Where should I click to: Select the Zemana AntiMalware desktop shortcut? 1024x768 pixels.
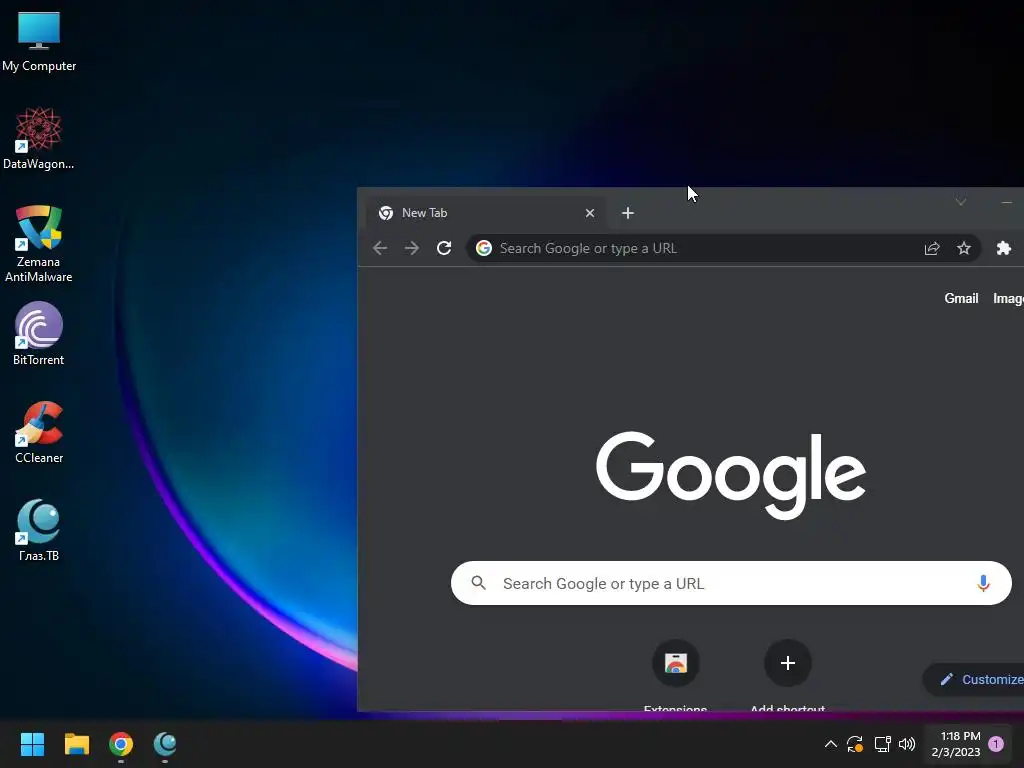click(x=39, y=244)
